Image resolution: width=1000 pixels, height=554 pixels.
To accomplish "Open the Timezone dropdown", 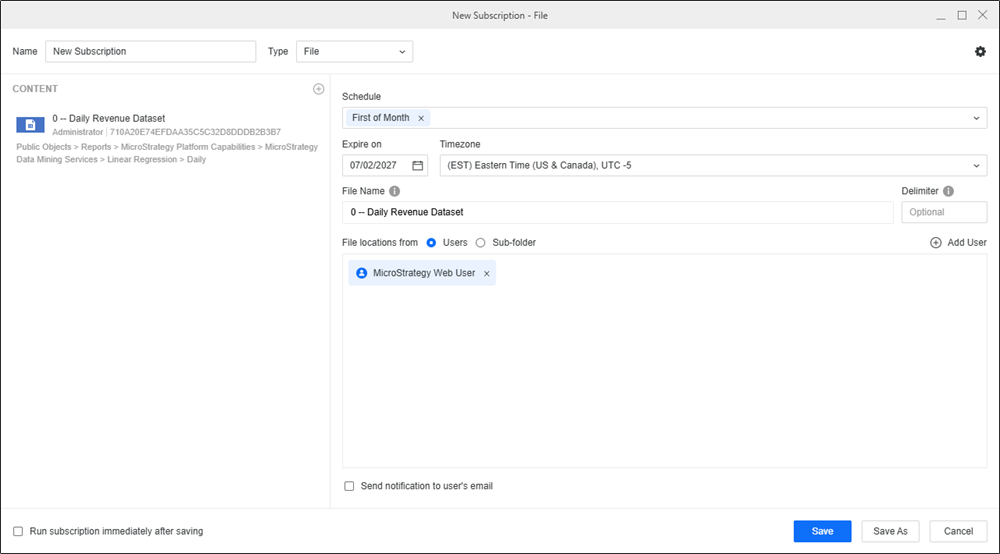I will click(713, 166).
